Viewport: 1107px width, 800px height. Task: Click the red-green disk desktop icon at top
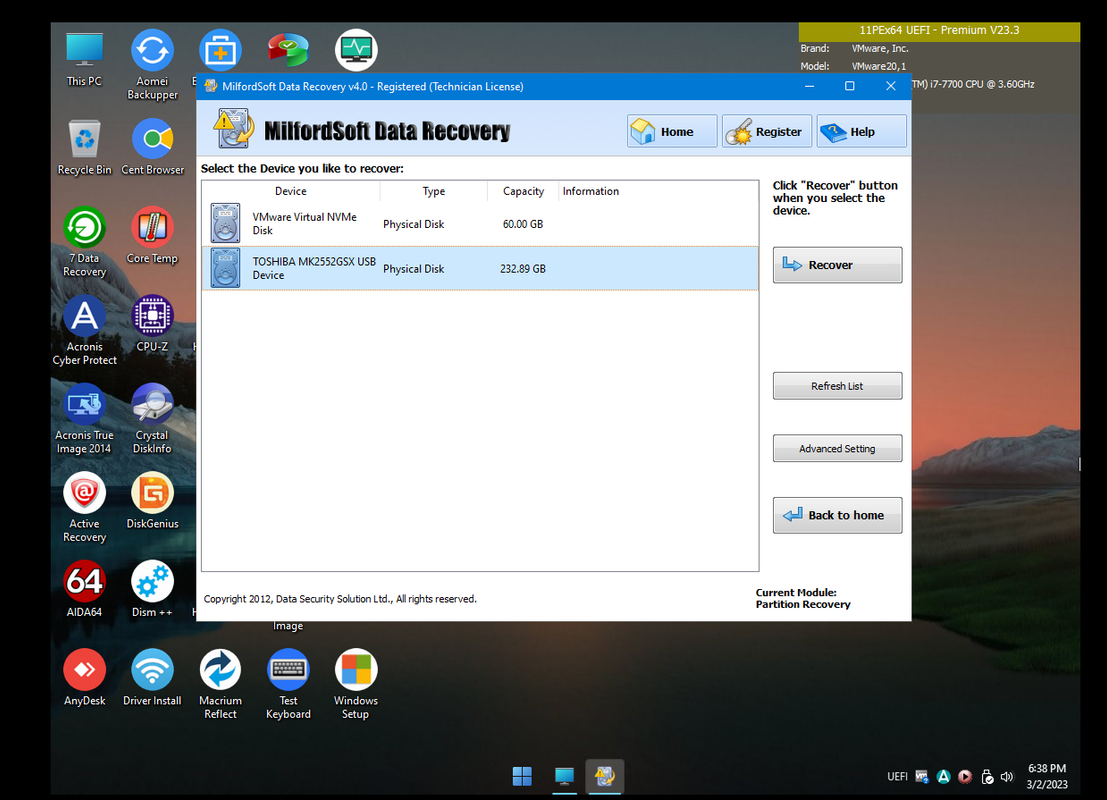pyautogui.click(x=288, y=49)
